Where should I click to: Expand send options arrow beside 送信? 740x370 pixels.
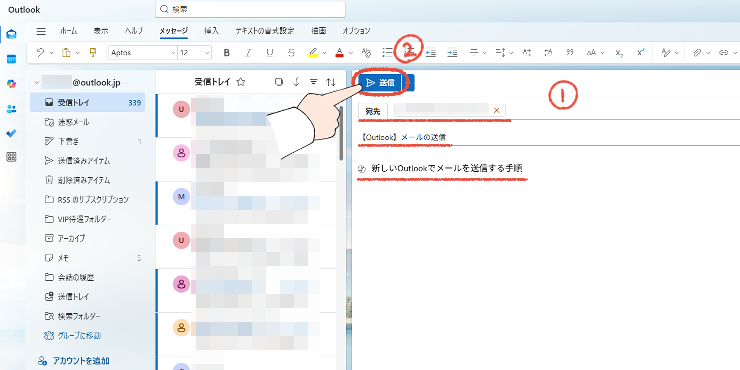click(x=409, y=83)
